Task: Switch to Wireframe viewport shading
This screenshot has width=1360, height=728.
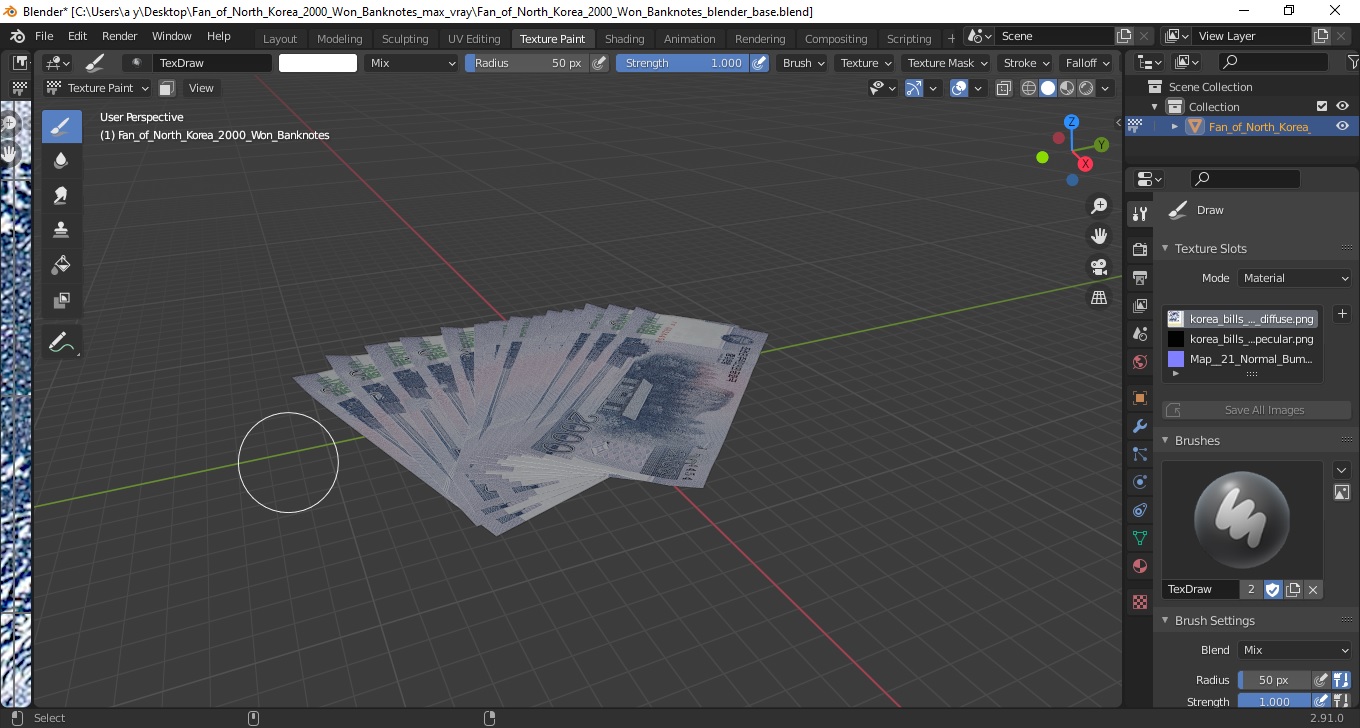Action: coord(1028,88)
